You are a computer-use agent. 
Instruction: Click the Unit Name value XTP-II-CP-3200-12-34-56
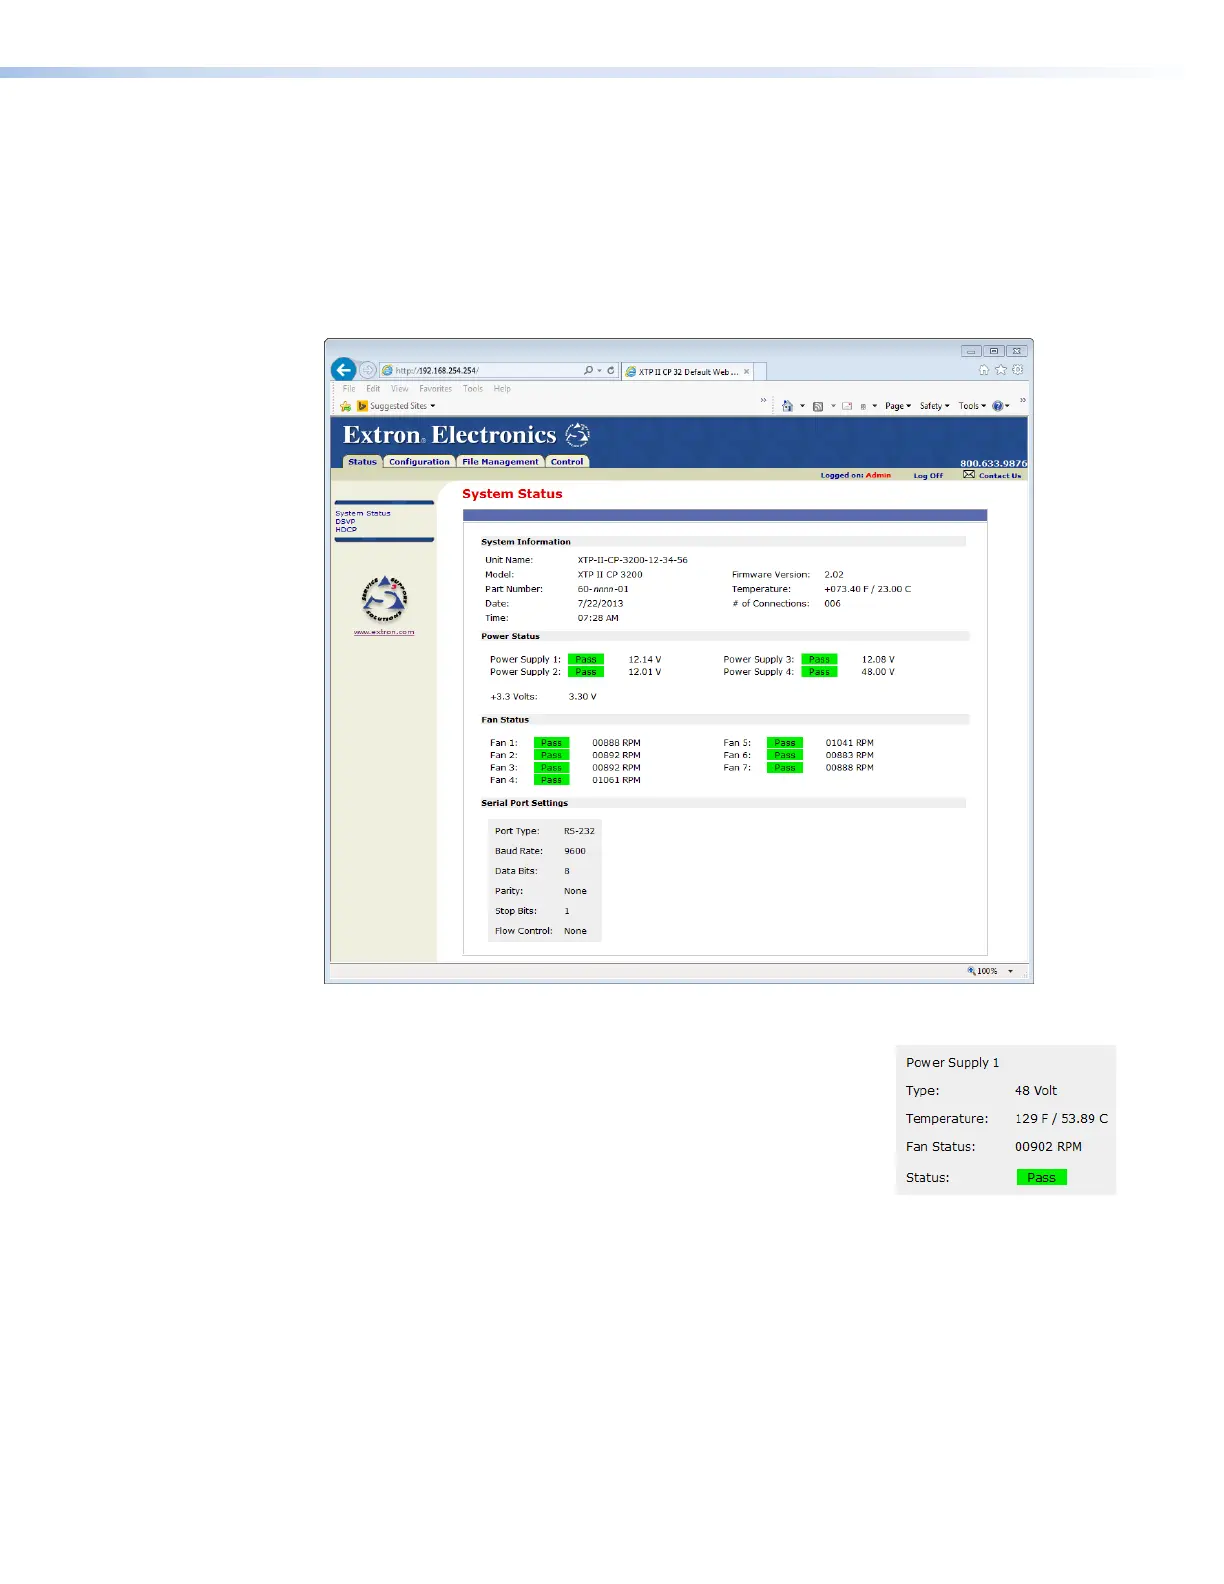tap(633, 560)
